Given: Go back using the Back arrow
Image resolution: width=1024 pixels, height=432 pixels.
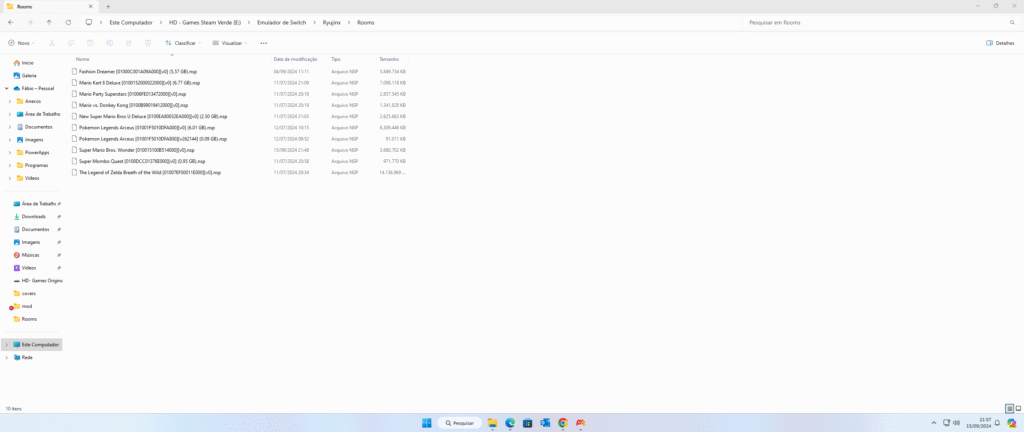Looking at the screenshot, I should coord(10,22).
